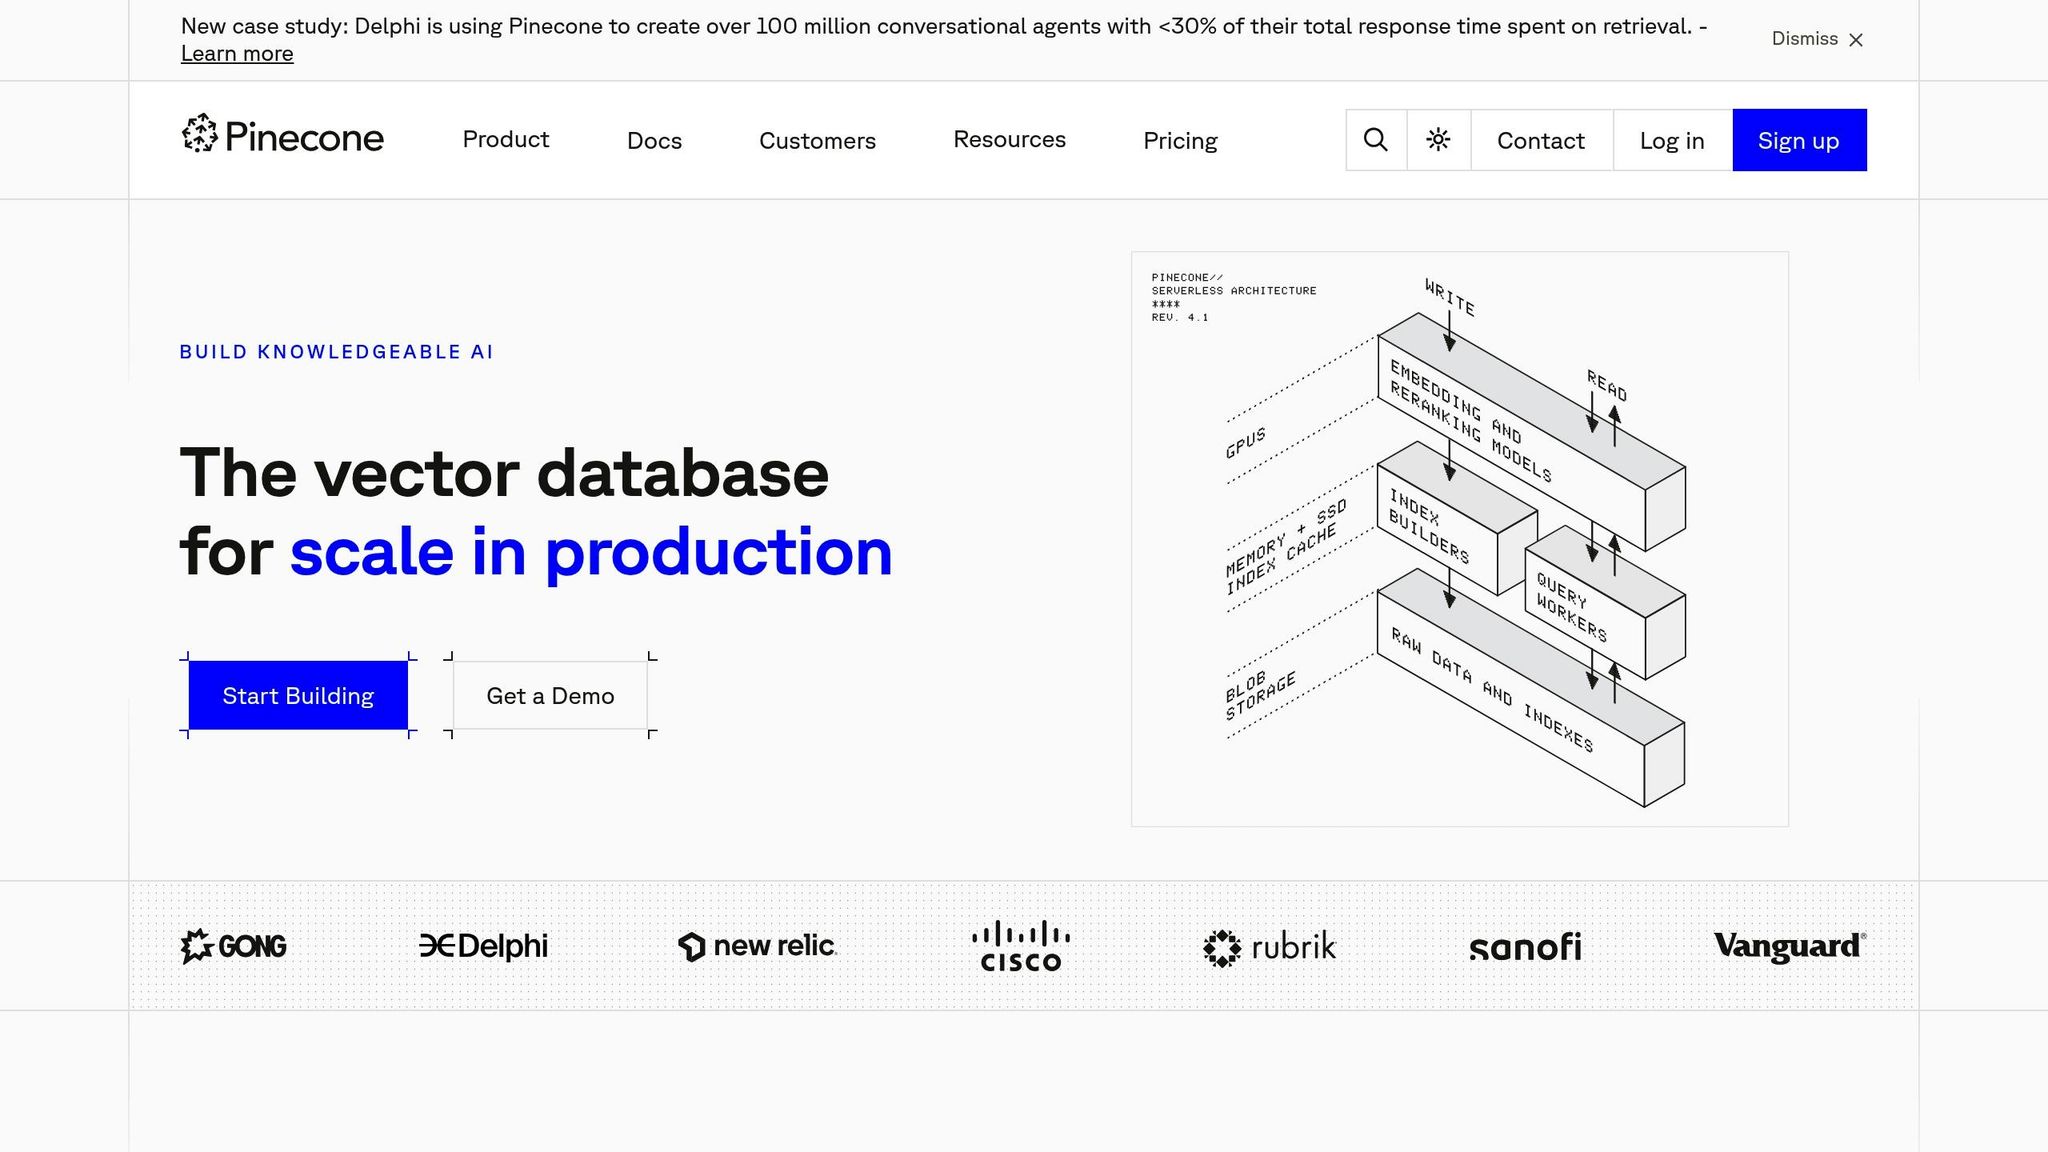Click the 'READ' label in diagram
This screenshot has height=1152, width=2048.
[1607, 385]
